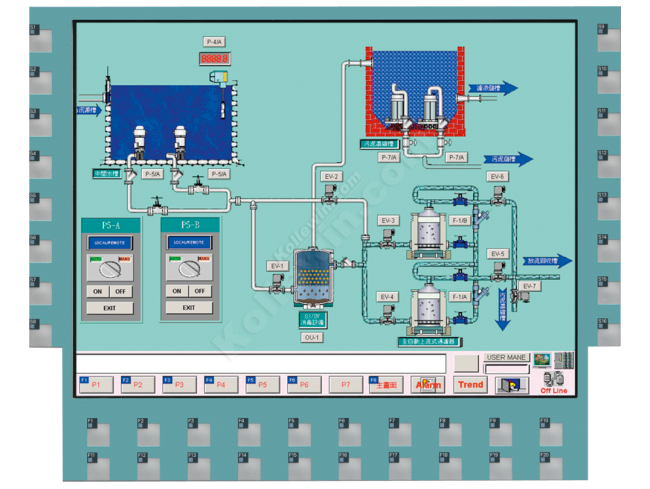Viewport: 650px width, 489px height.
Task: Switch to the Trend page
Action: click(x=470, y=384)
